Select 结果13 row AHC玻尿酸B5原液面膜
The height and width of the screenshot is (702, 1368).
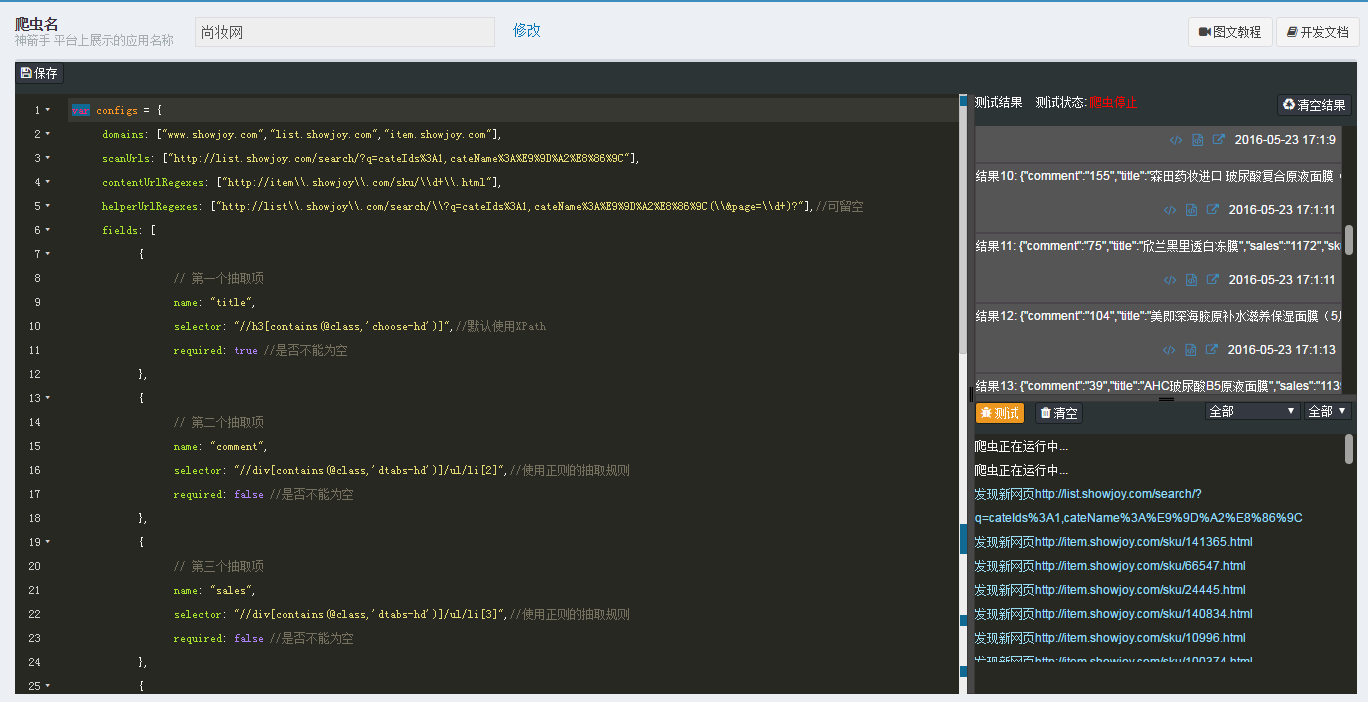click(x=1158, y=386)
